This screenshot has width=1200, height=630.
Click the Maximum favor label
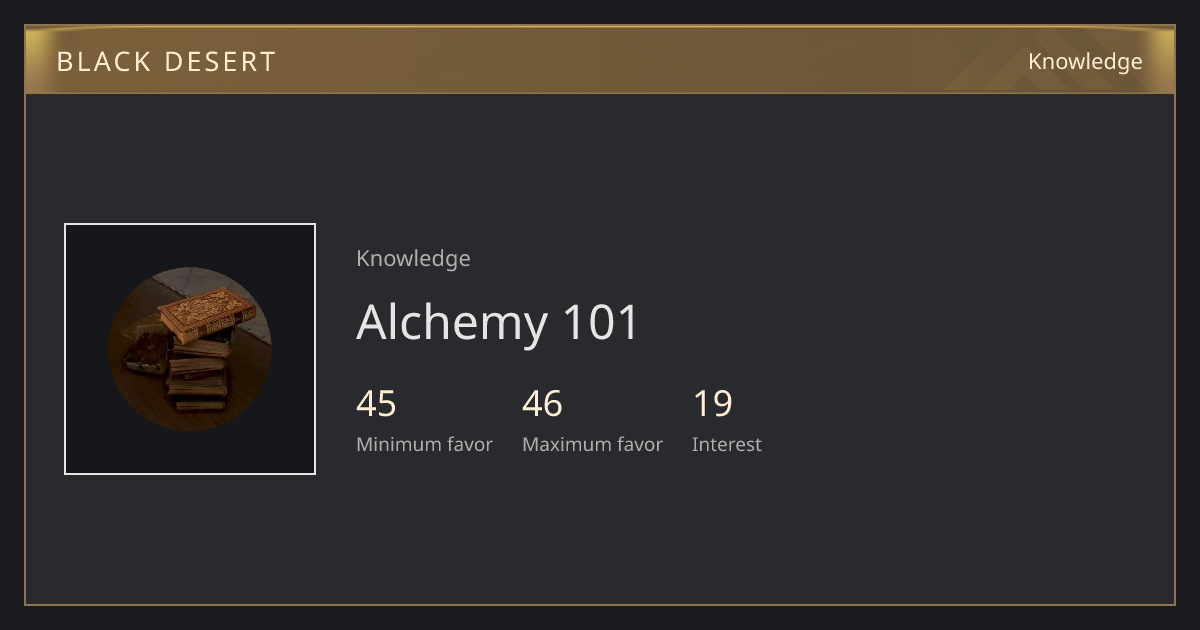(592, 445)
